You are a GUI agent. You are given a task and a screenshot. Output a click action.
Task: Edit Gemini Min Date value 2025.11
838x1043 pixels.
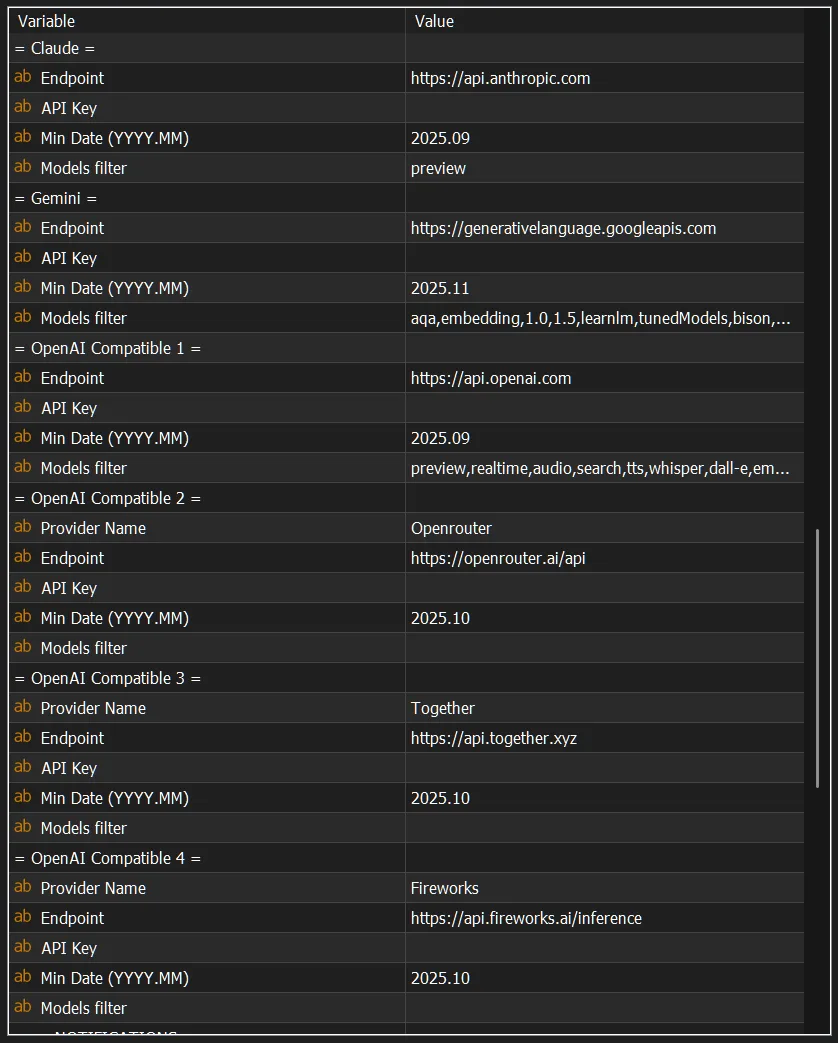click(605, 288)
